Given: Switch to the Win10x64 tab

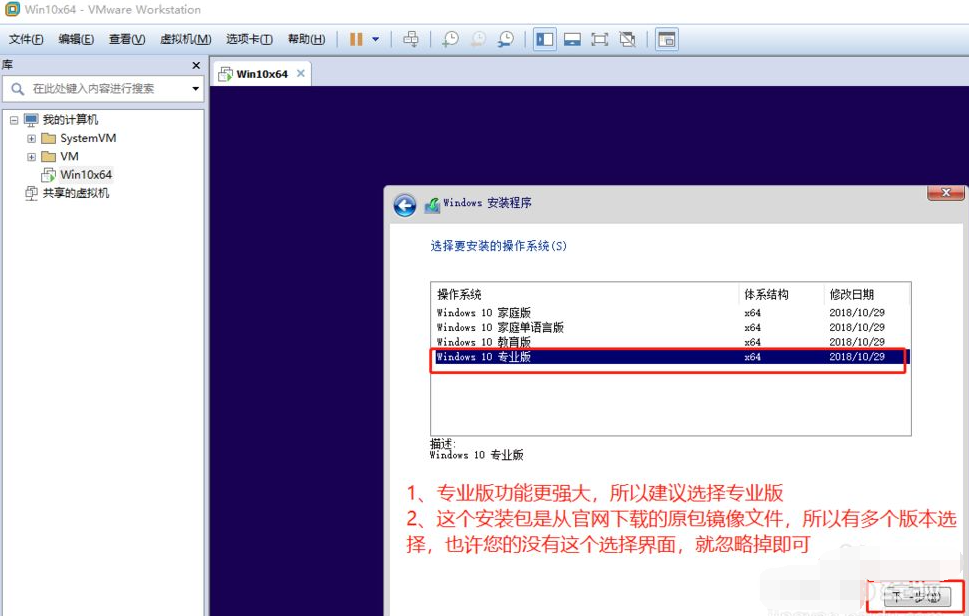Looking at the screenshot, I should (262, 74).
